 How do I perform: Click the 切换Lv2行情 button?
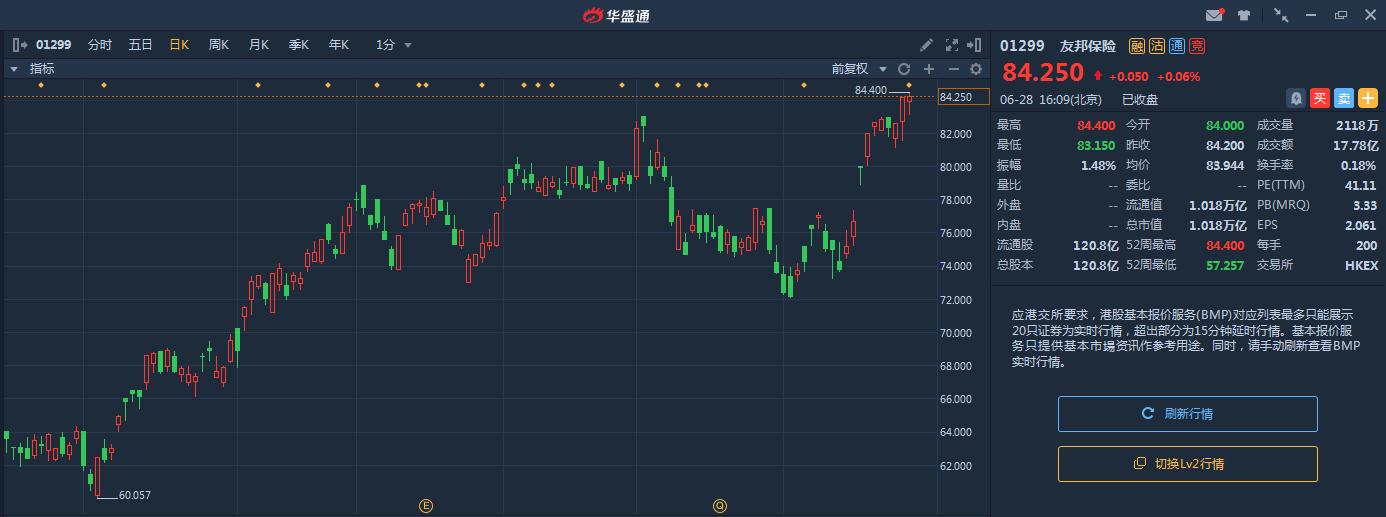(x=1187, y=464)
